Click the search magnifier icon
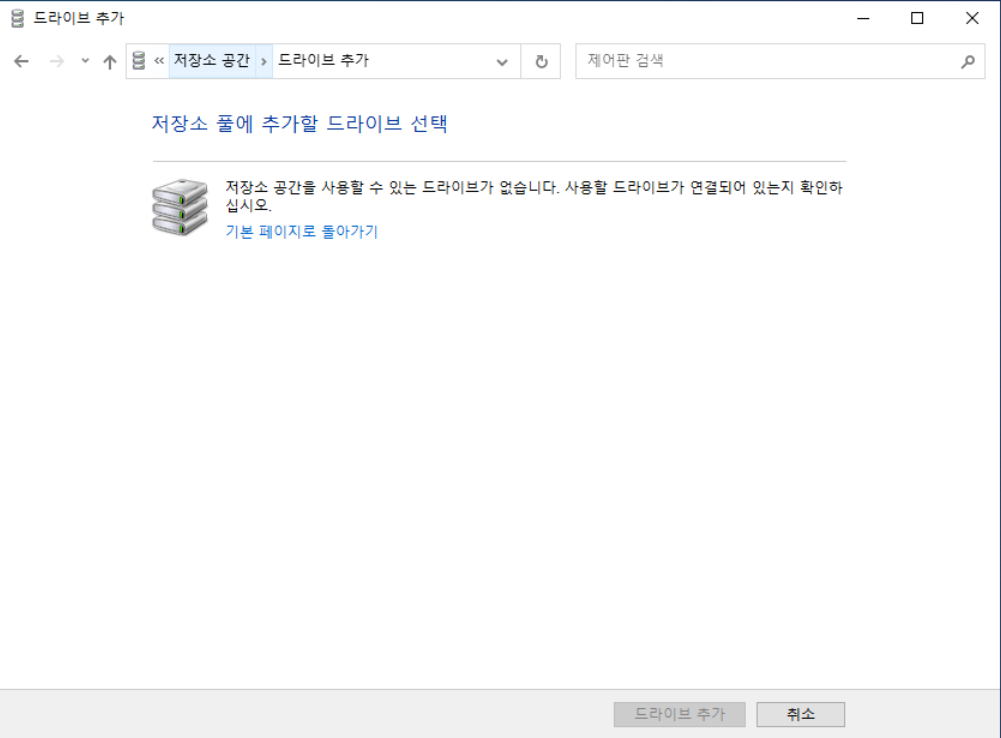Image resolution: width=1001 pixels, height=738 pixels. 966,61
